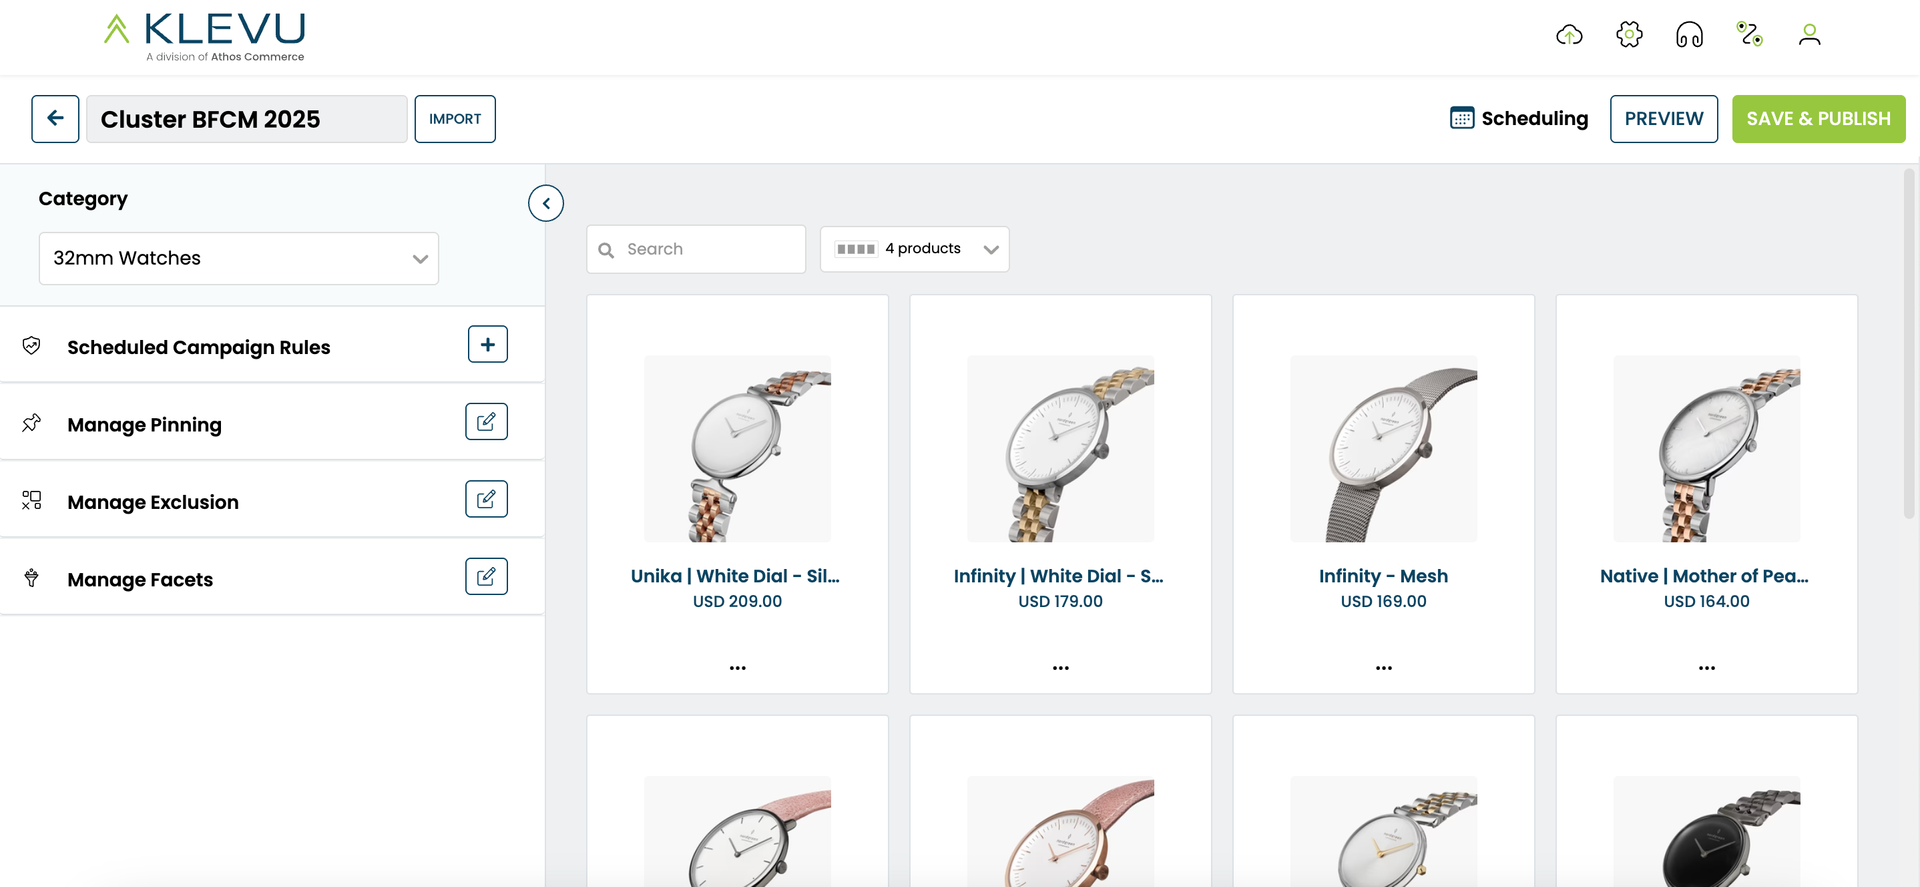Click the IMPORT button
This screenshot has height=887, width=1920.
tap(455, 119)
